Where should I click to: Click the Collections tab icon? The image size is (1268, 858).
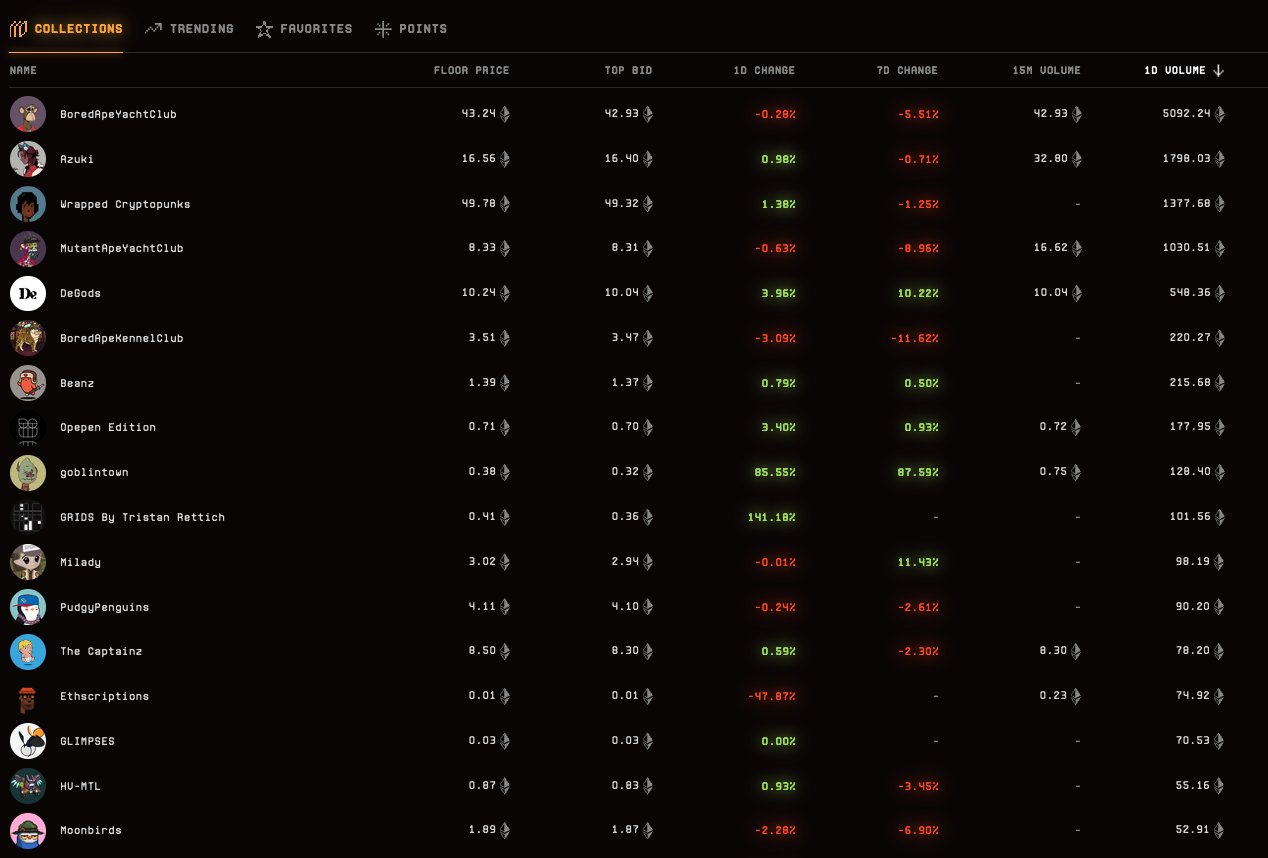pyautogui.click(x=18, y=29)
